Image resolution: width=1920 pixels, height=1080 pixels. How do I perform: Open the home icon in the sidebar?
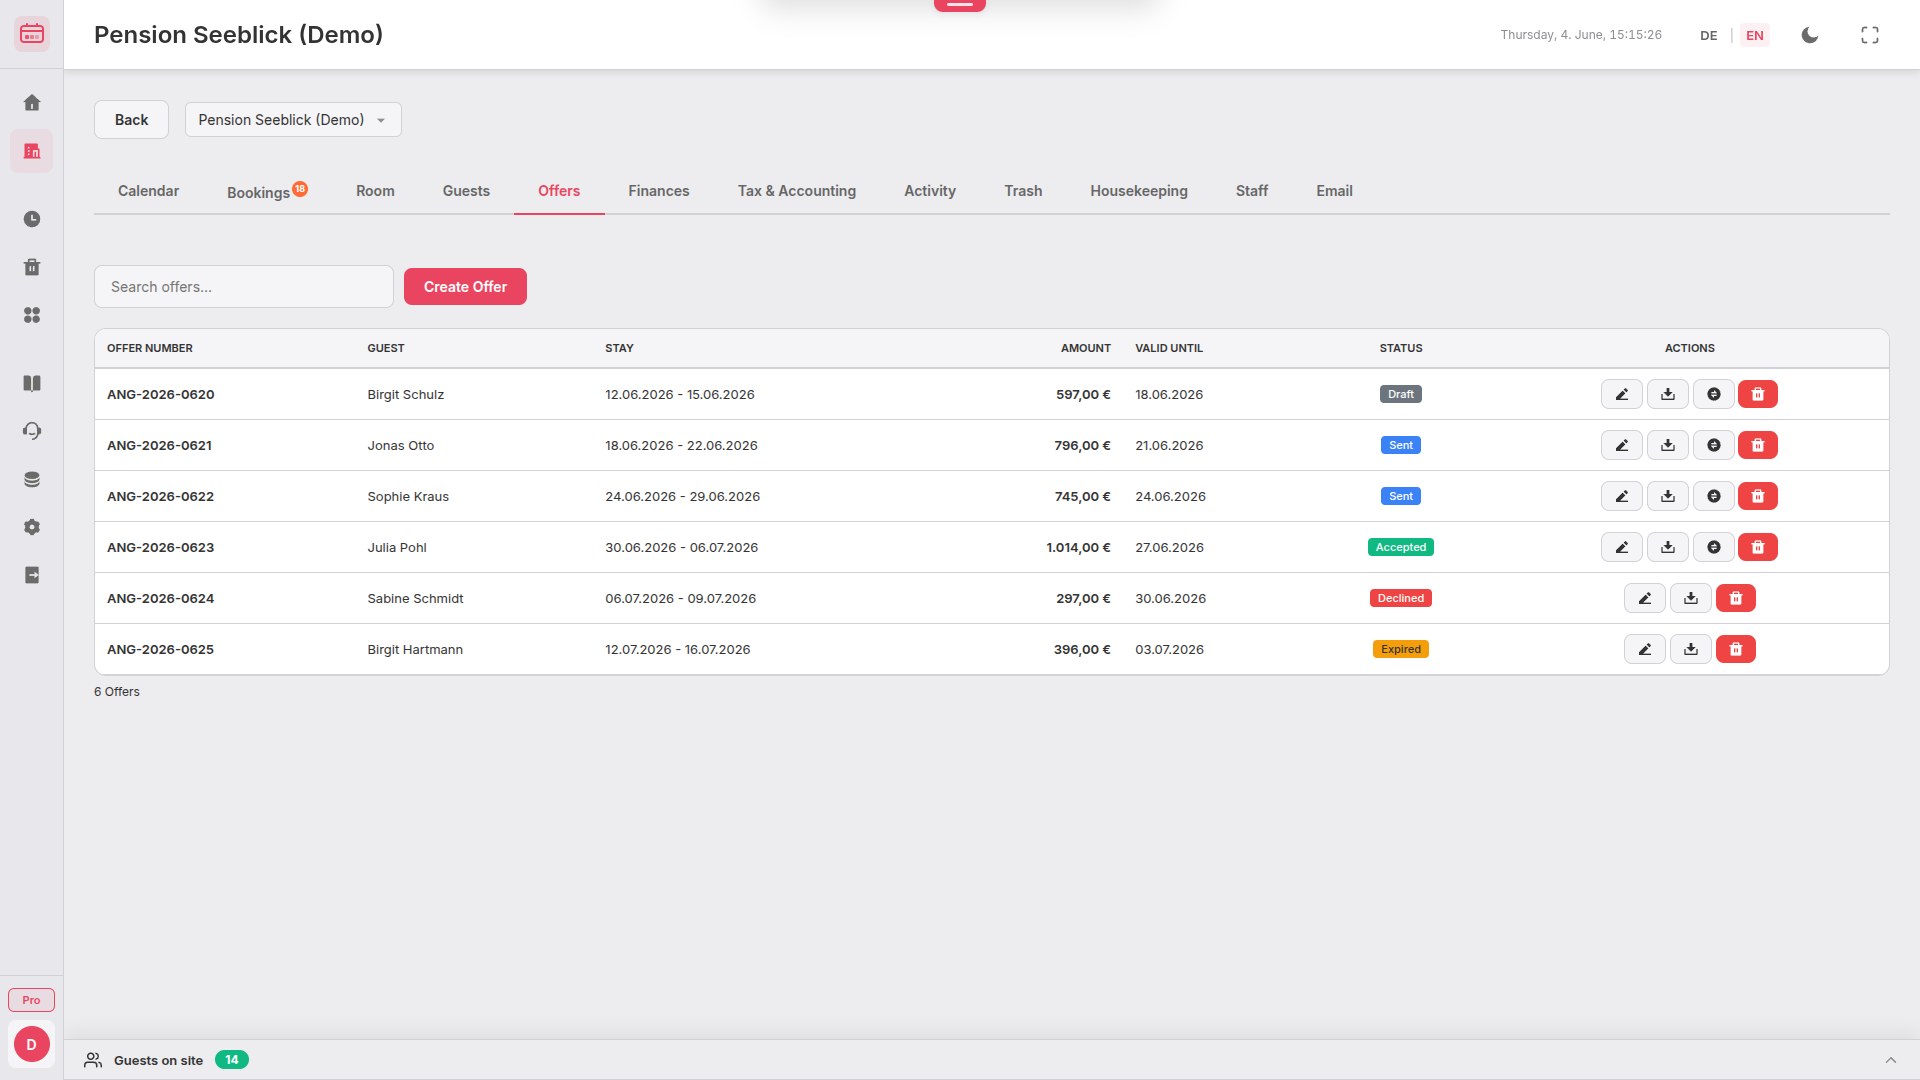point(32,103)
